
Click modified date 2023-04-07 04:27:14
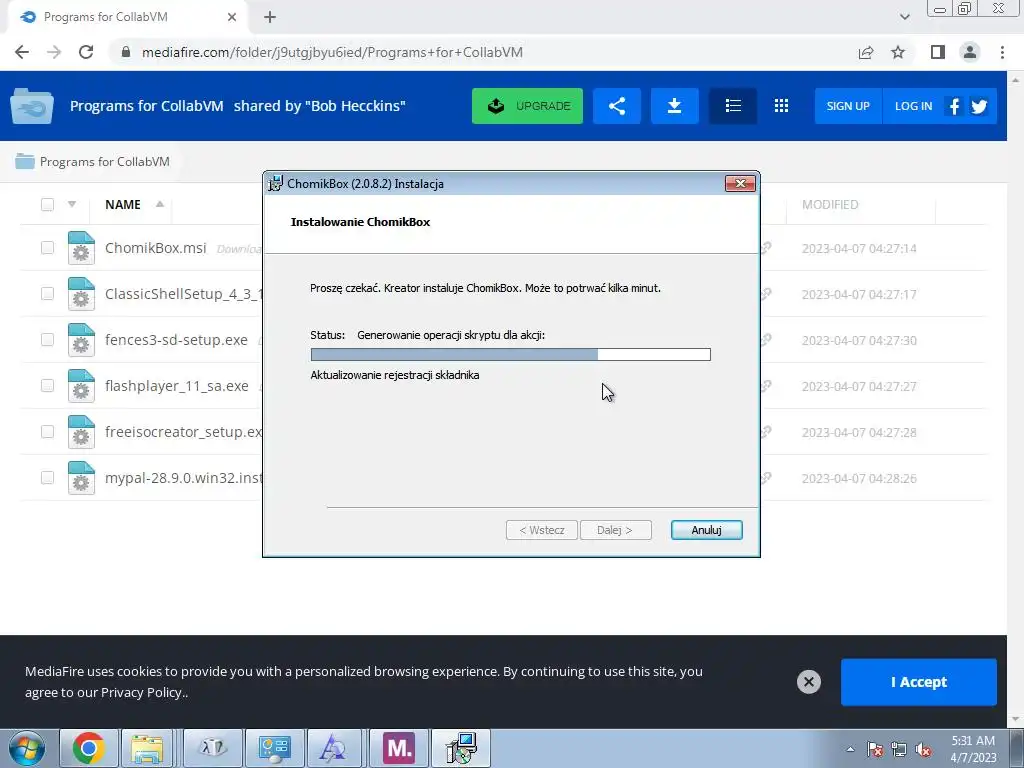tap(859, 248)
